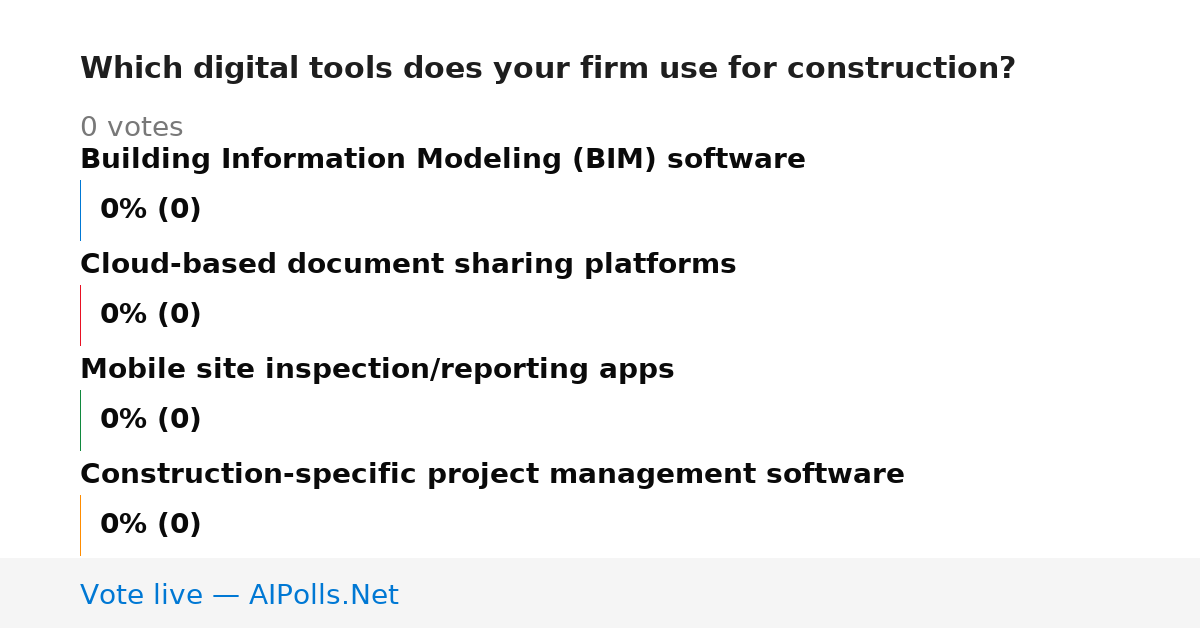Viewport: 1200px width, 628px height.
Task: Click 0% (0) under BIM software
Action: pyautogui.click(x=150, y=210)
